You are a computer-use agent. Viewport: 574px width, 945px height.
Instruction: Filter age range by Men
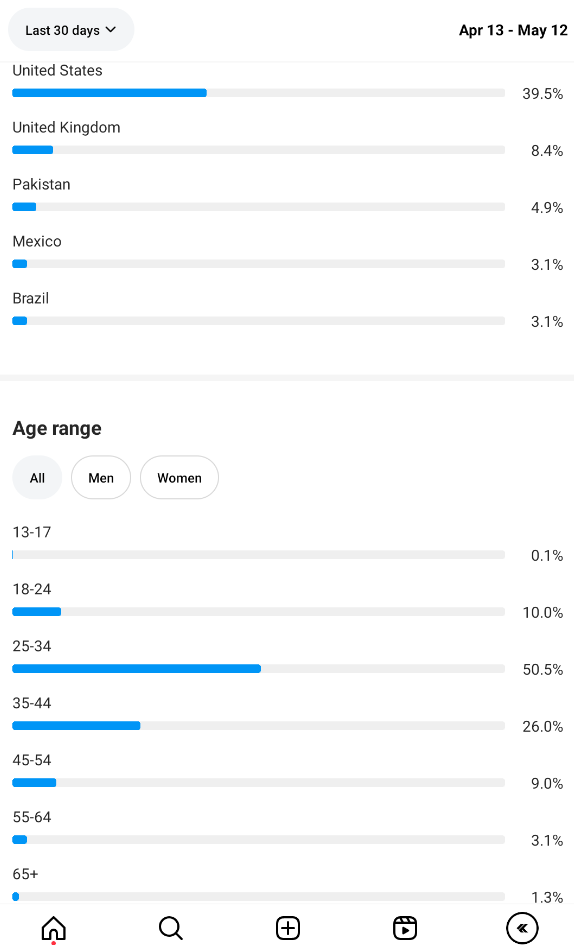pos(101,478)
